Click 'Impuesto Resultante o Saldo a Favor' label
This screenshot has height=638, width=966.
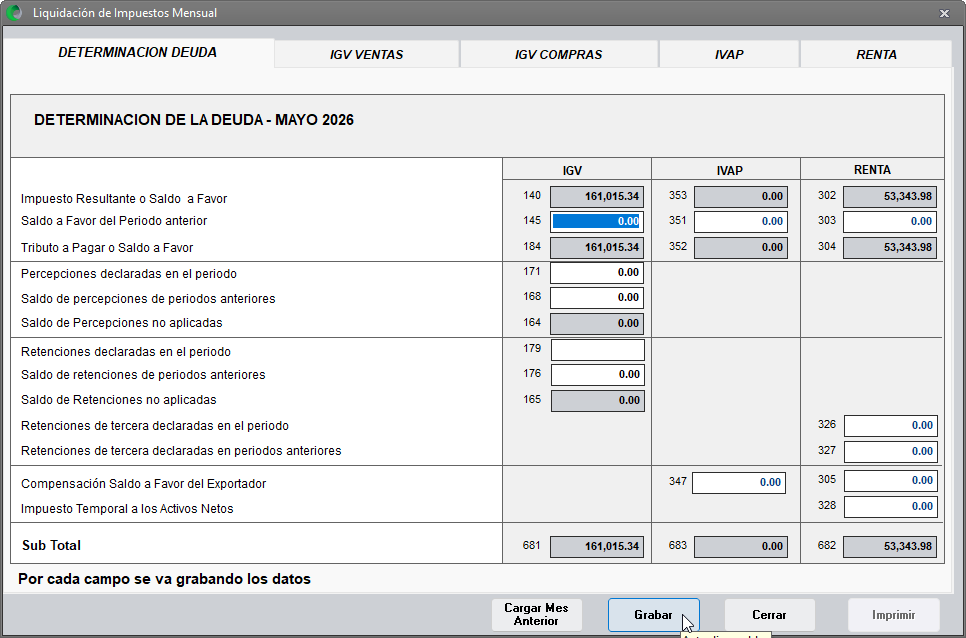click(x=124, y=199)
